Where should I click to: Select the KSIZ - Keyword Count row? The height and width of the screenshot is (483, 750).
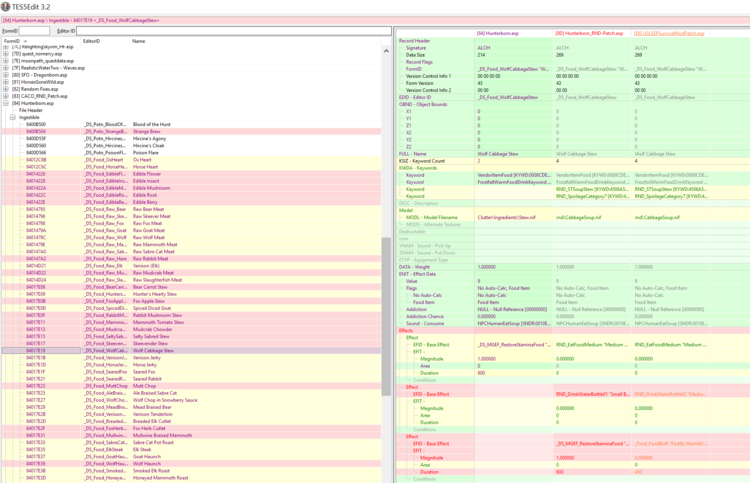tap(573, 161)
